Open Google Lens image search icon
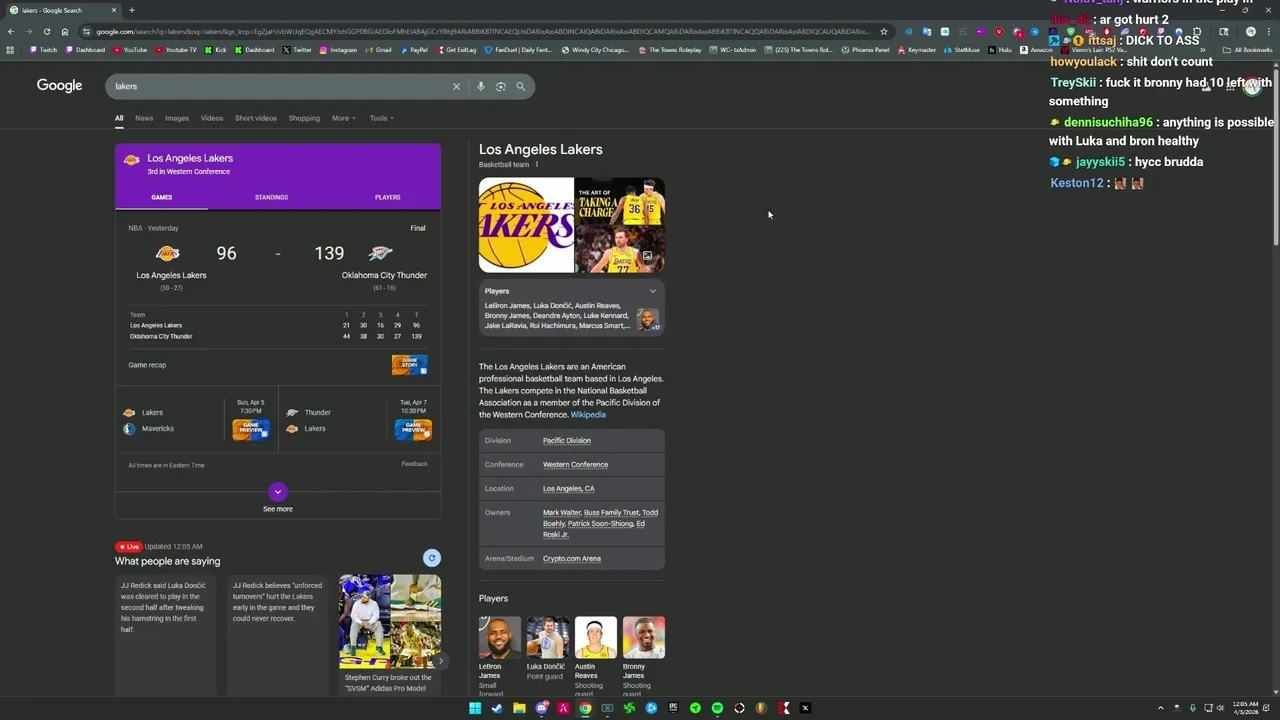This screenshot has width=1280, height=720. pyautogui.click(x=501, y=86)
